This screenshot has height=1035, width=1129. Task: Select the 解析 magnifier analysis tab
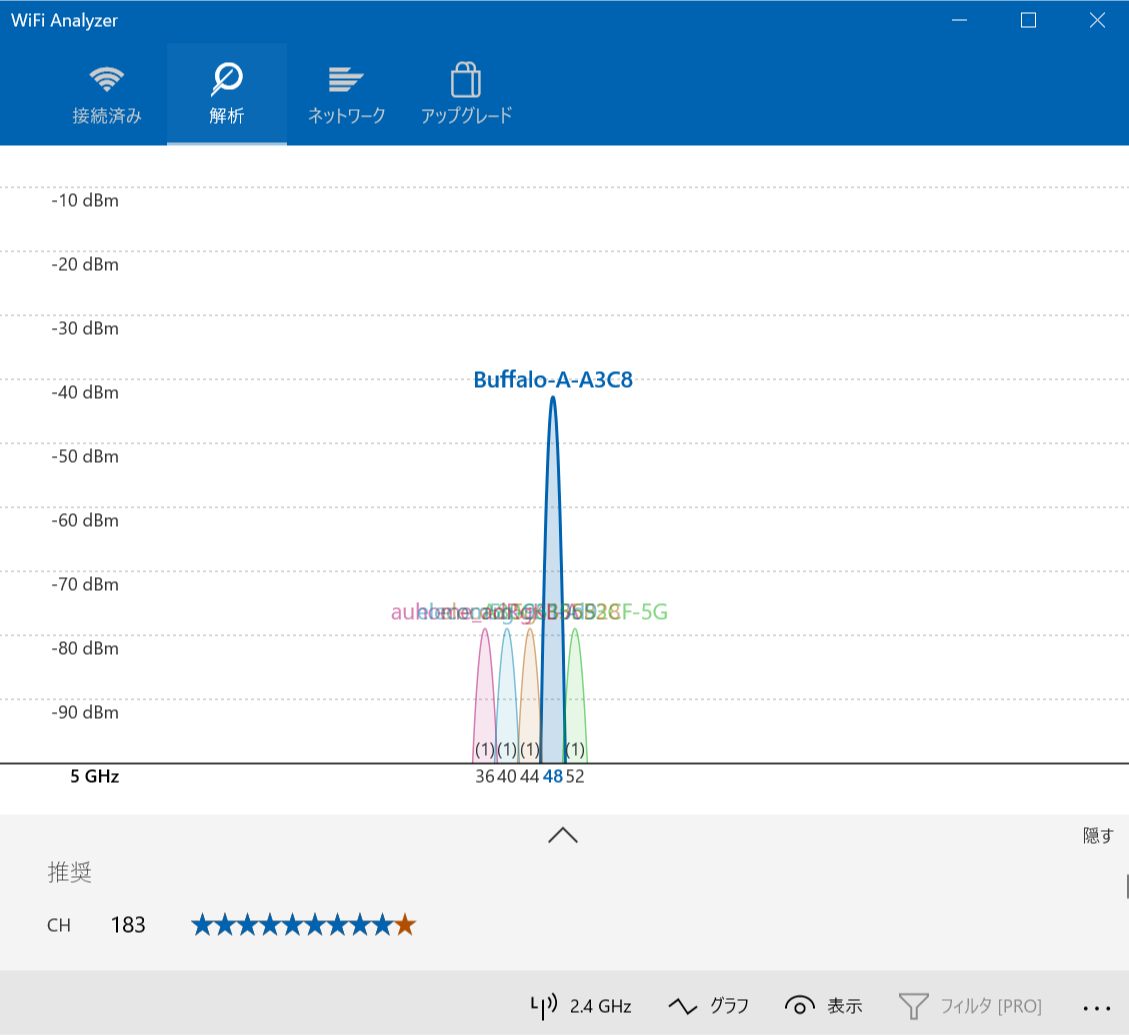227,95
